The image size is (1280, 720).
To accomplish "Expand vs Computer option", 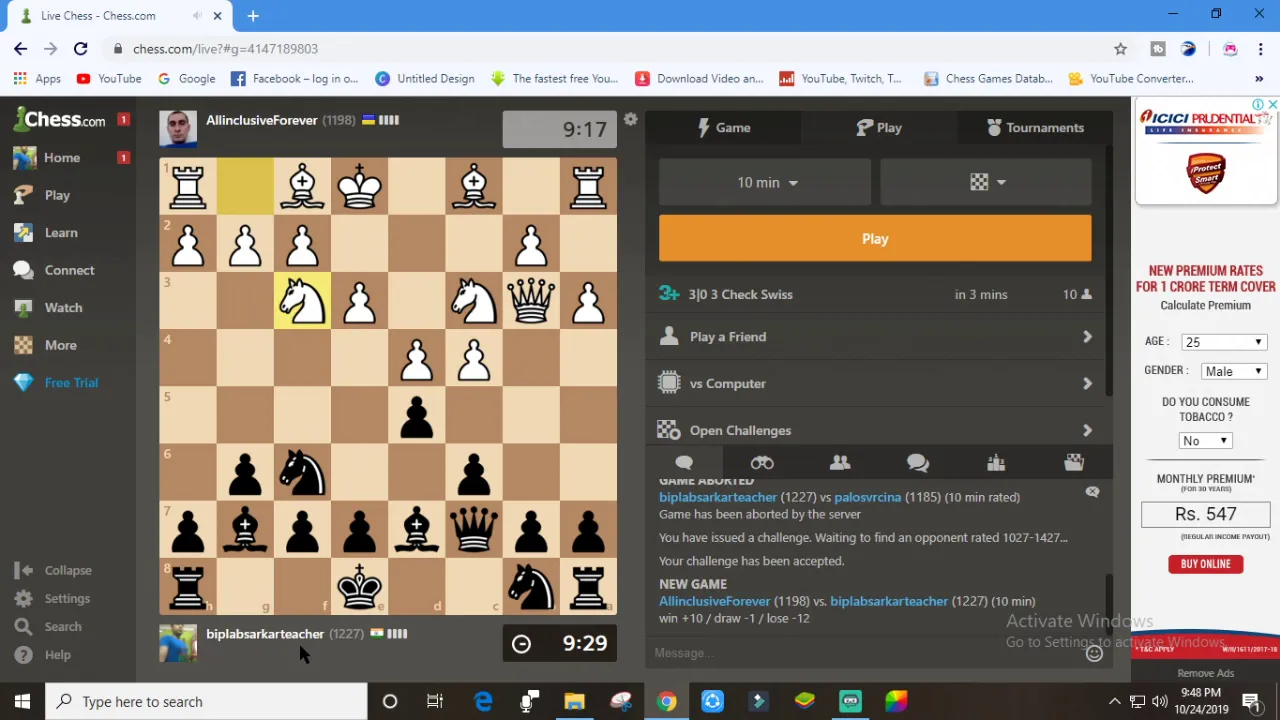I will coord(875,384).
